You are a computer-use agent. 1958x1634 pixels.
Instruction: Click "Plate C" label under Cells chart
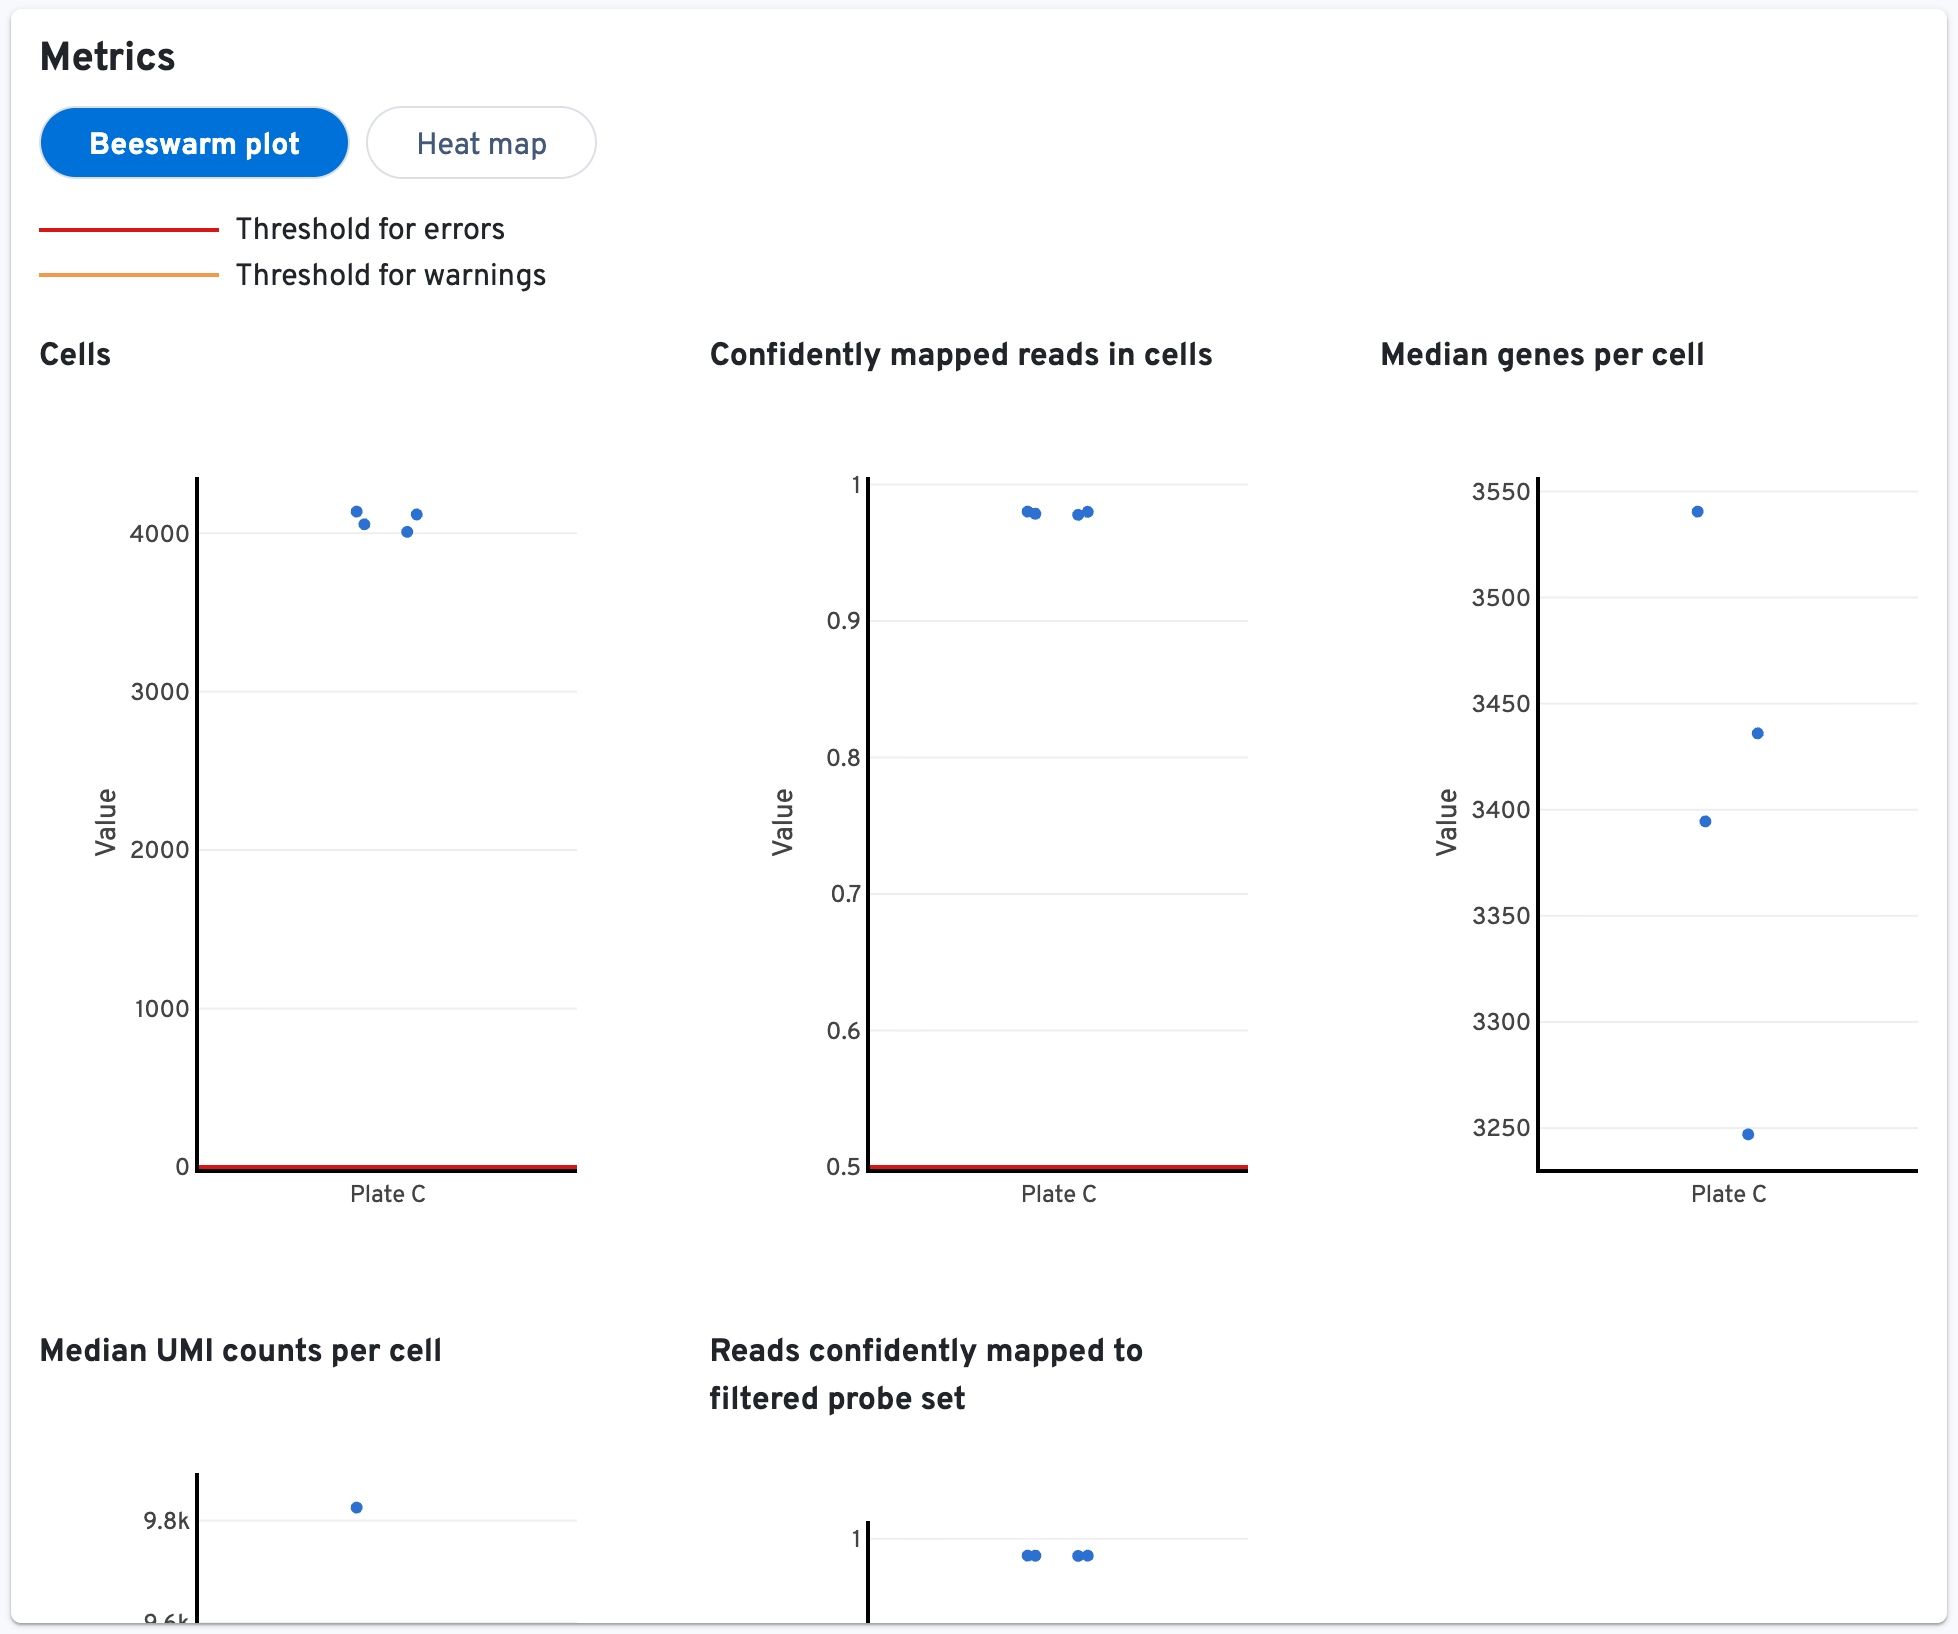tap(388, 1194)
